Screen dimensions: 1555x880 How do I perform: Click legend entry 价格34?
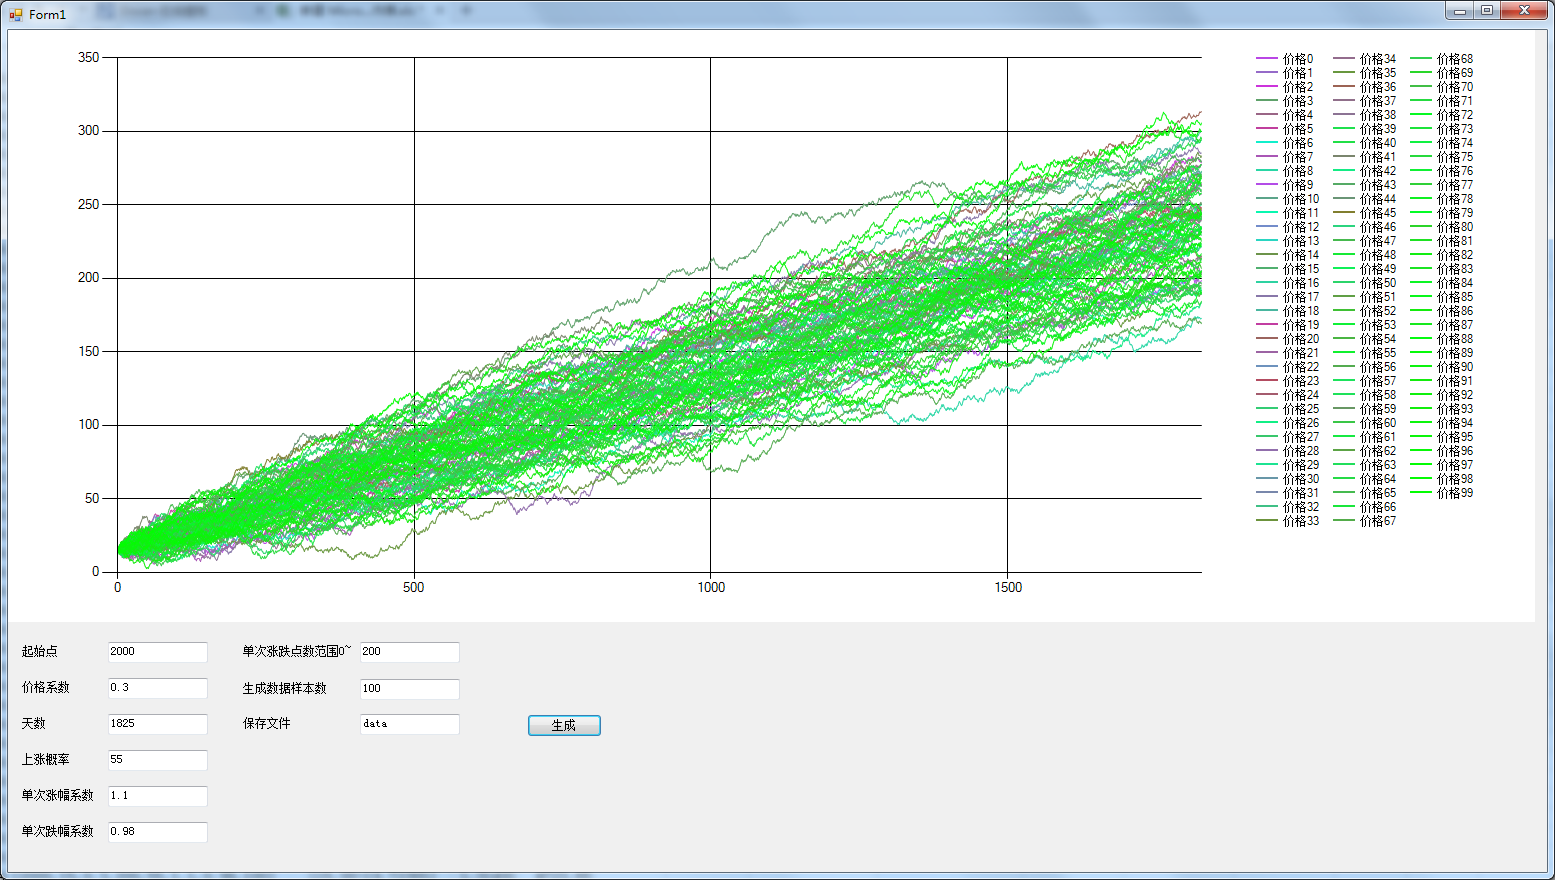1365,59
